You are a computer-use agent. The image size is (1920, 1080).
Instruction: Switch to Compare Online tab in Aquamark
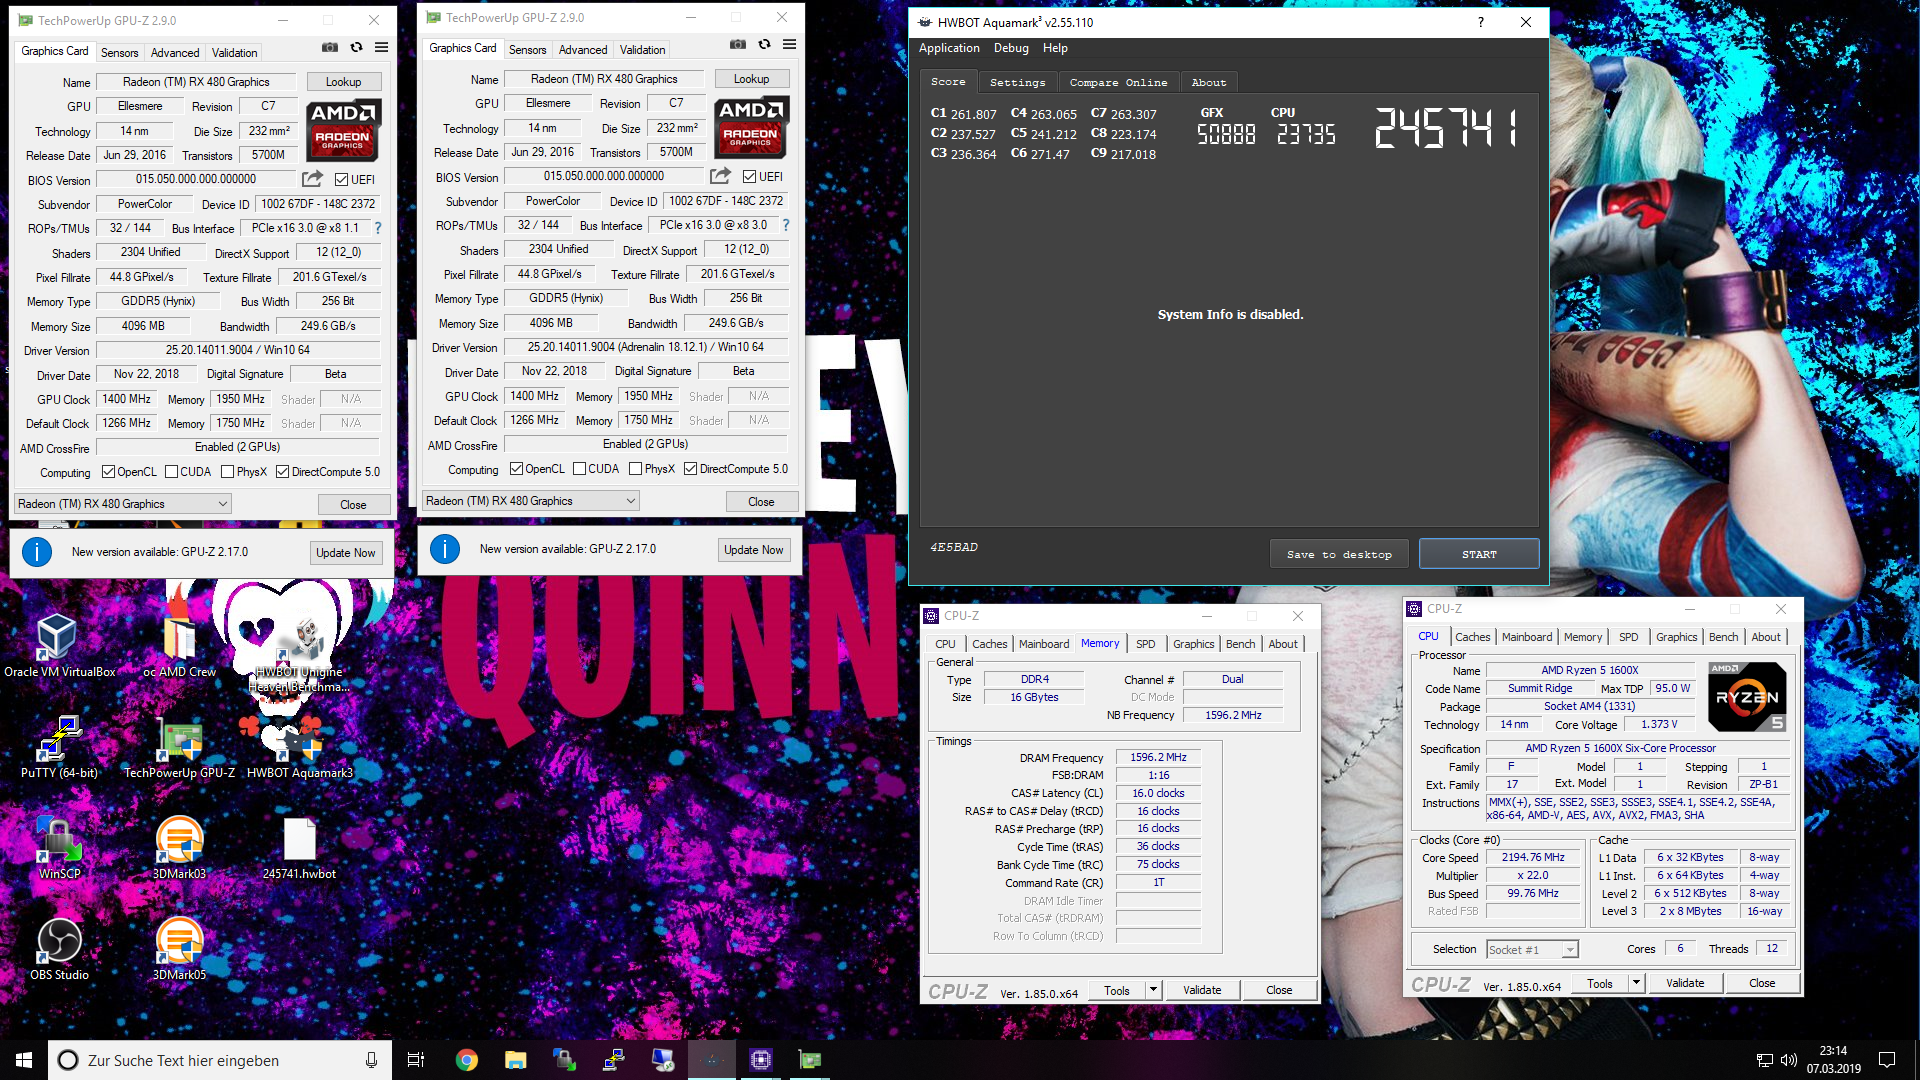point(1118,83)
